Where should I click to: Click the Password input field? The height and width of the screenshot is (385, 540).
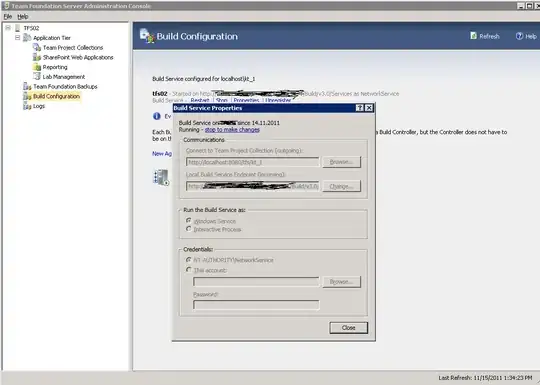pyautogui.click(x=256, y=305)
